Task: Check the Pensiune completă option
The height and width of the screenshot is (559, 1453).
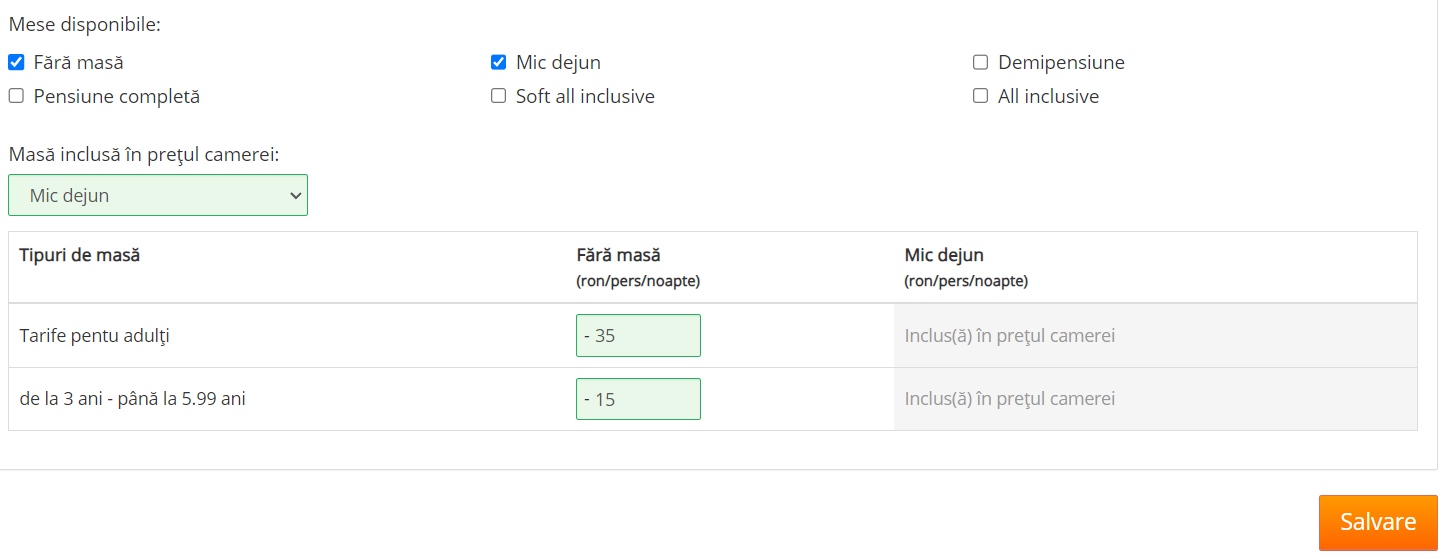Action: coord(16,96)
